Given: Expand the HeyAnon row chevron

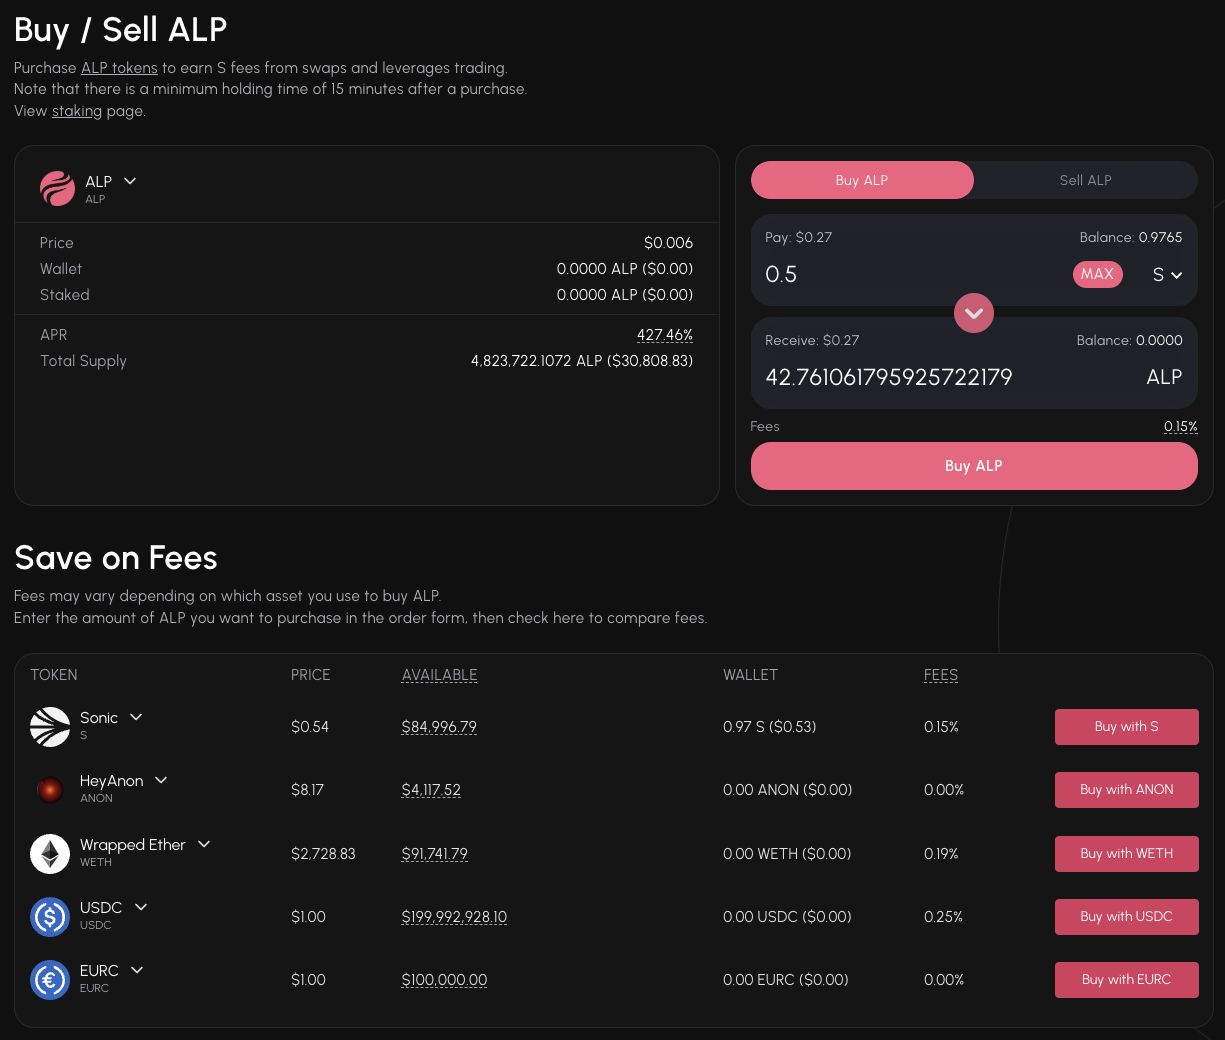Looking at the screenshot, I should click(161, 780).
